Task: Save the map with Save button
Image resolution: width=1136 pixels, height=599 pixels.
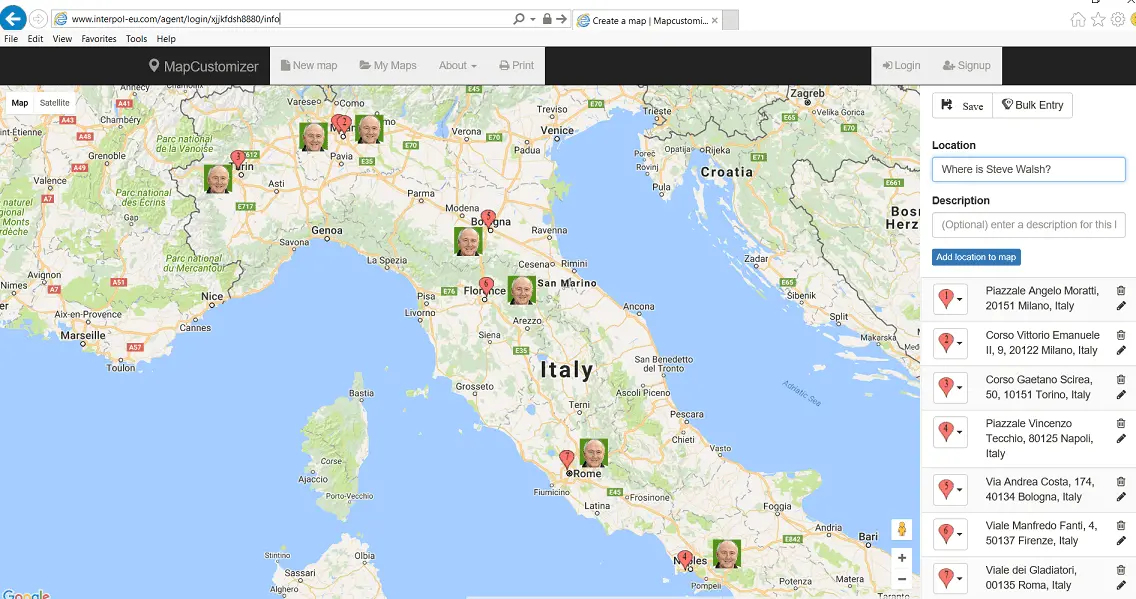Action: [962, 105]
